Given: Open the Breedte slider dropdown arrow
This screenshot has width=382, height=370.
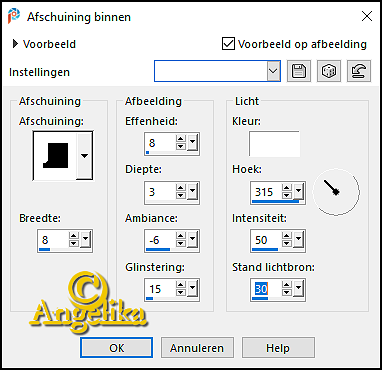Looking at the screenshot, I should (x=86, y=239).
